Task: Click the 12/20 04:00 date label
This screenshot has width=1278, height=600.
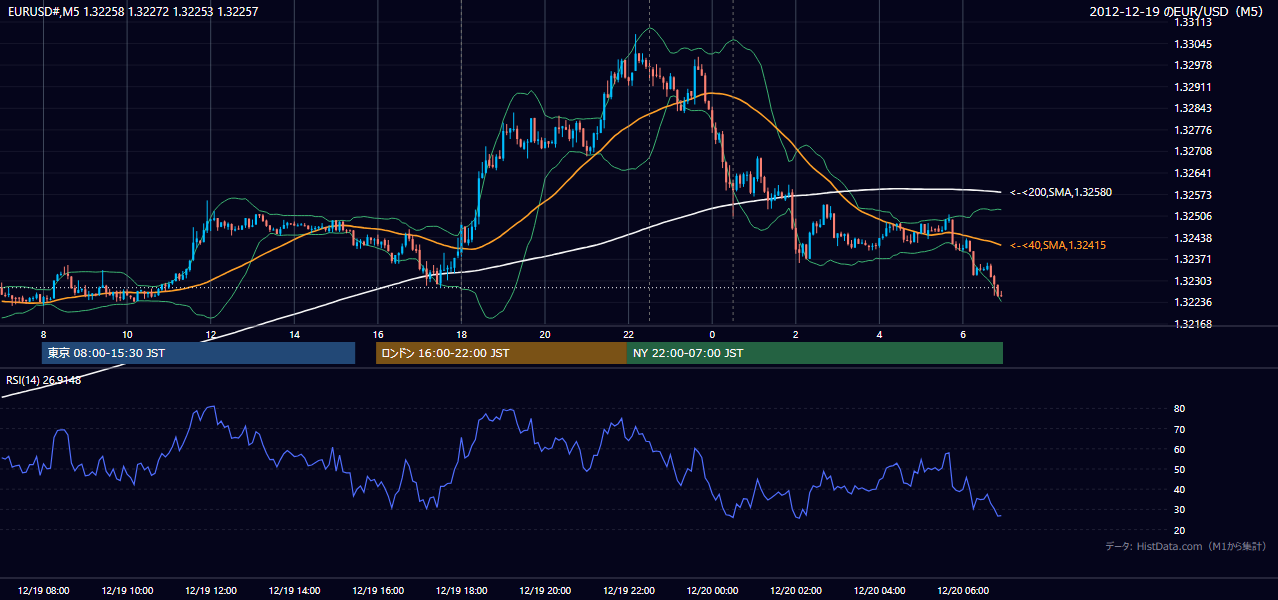Action: coord(879,590)
